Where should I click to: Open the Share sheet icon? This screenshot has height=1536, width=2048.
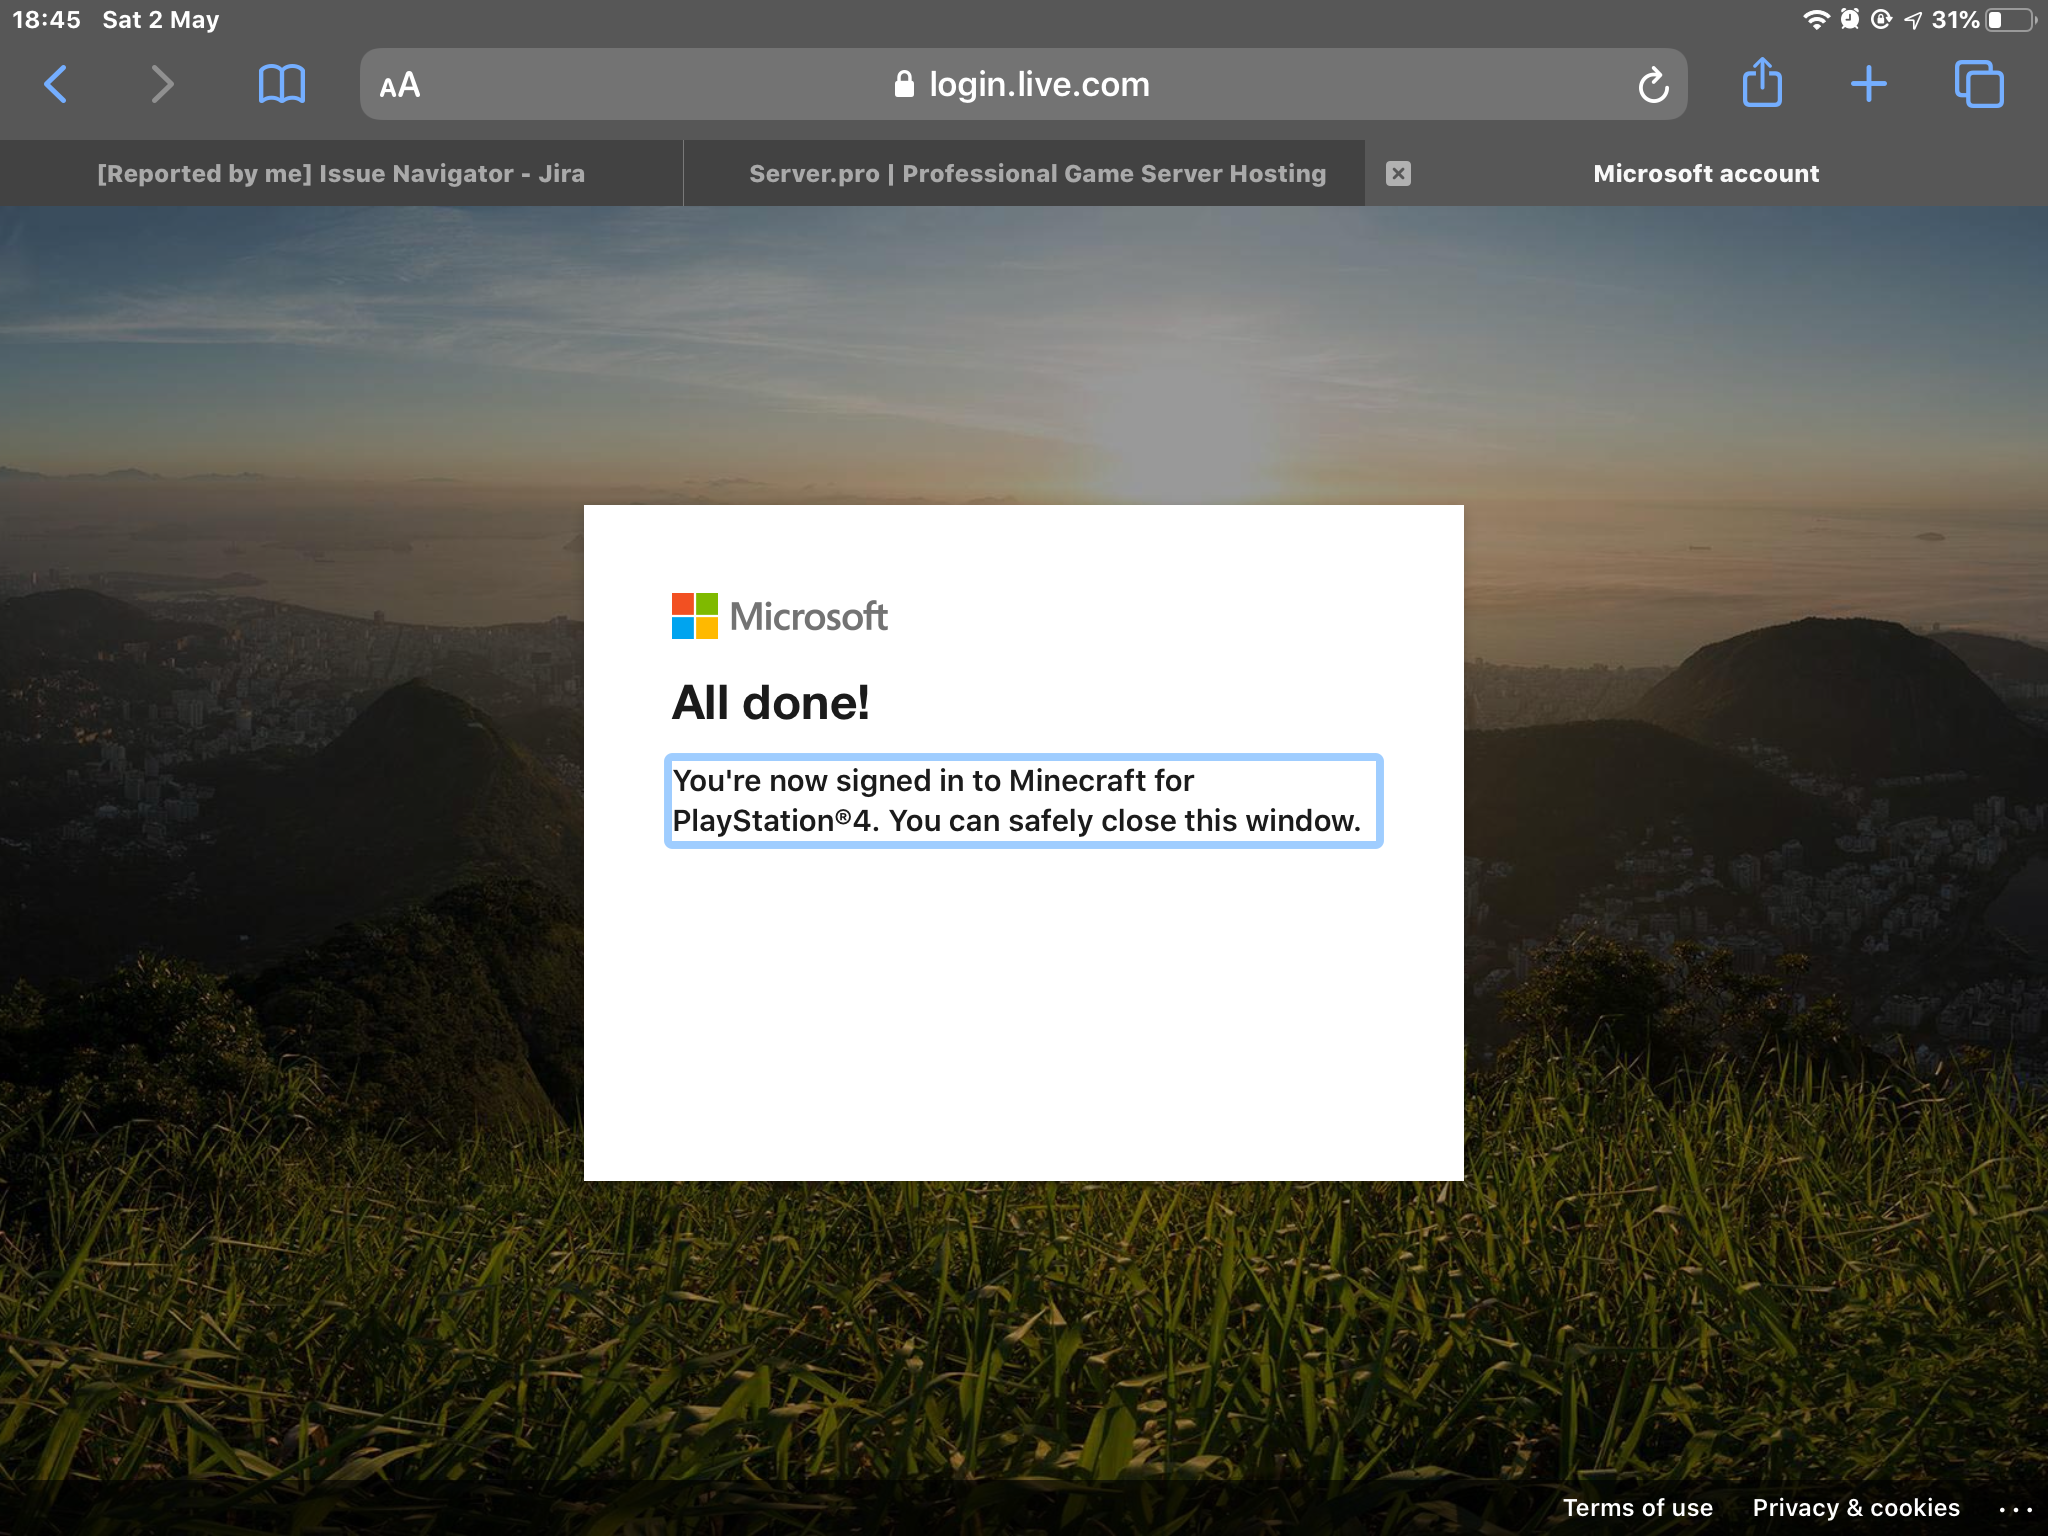point(1762,83)
